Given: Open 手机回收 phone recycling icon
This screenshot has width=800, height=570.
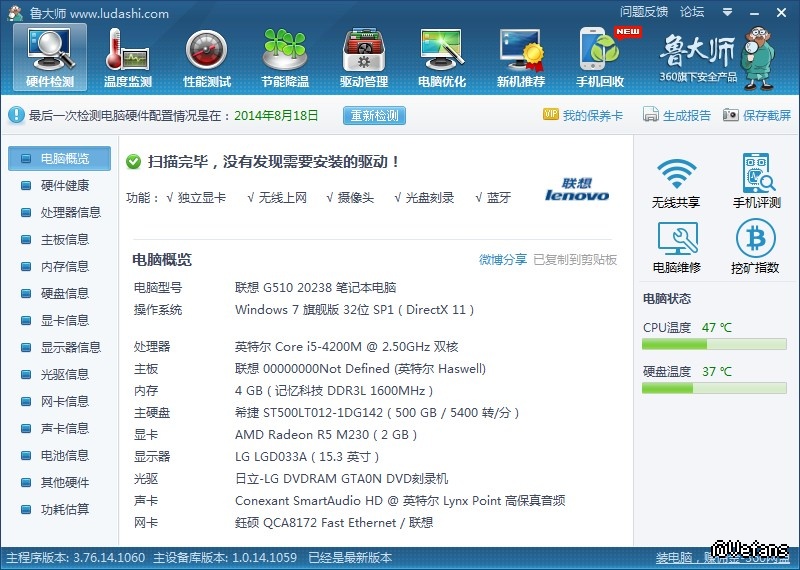Looking at the screenshot, I should 600,57.
